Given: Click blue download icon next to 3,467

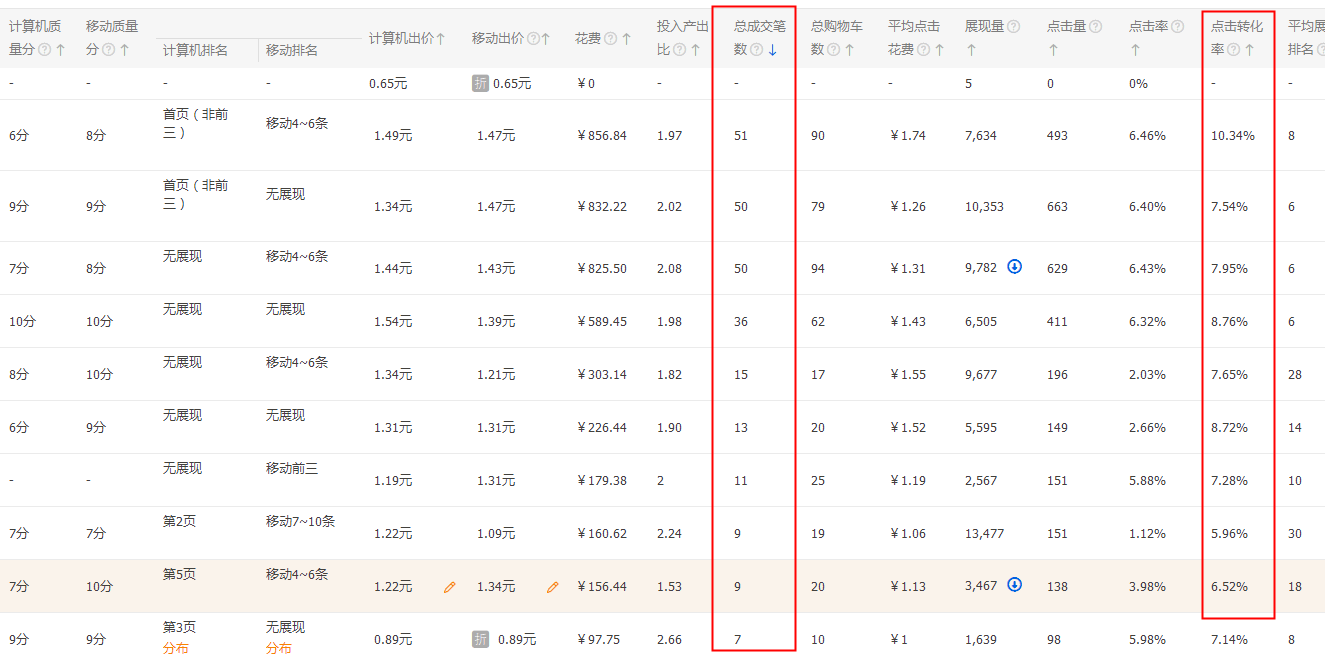Looking at the screenshot, I should coord(1014,585).
